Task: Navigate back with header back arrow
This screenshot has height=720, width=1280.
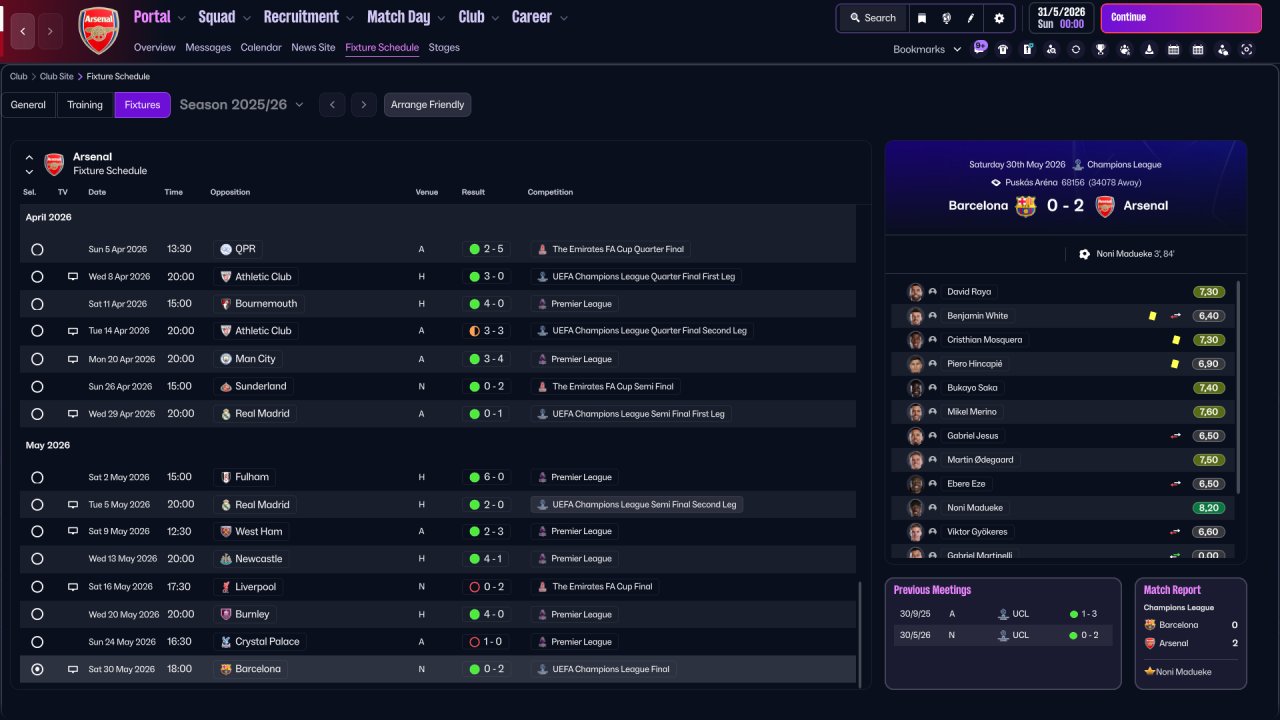Action: click(22, 31)
